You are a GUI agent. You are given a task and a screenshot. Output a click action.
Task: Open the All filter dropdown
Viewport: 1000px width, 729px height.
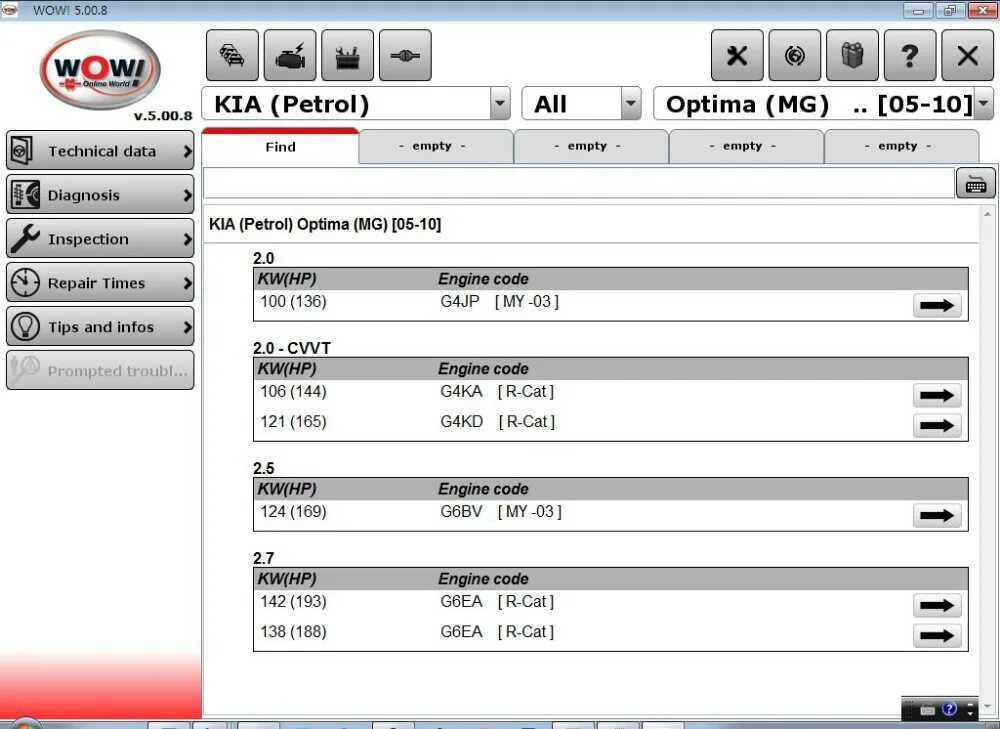631,103
